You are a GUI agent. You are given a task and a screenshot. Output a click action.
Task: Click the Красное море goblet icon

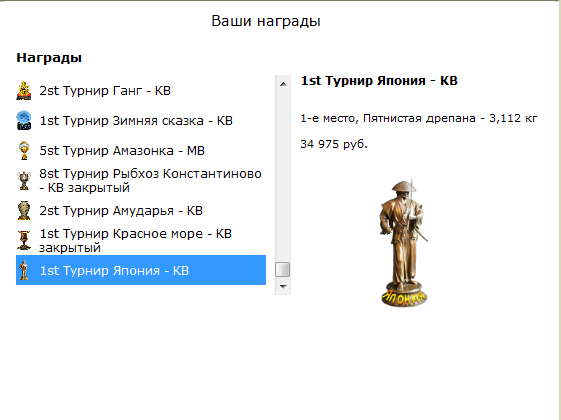(x=24, y=240)
